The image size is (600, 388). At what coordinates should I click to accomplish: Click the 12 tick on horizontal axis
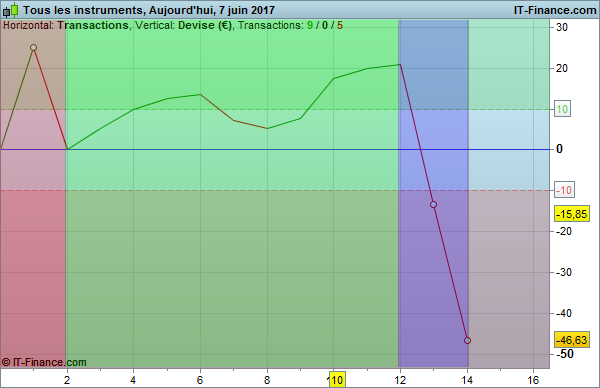[x=400, y=380]
